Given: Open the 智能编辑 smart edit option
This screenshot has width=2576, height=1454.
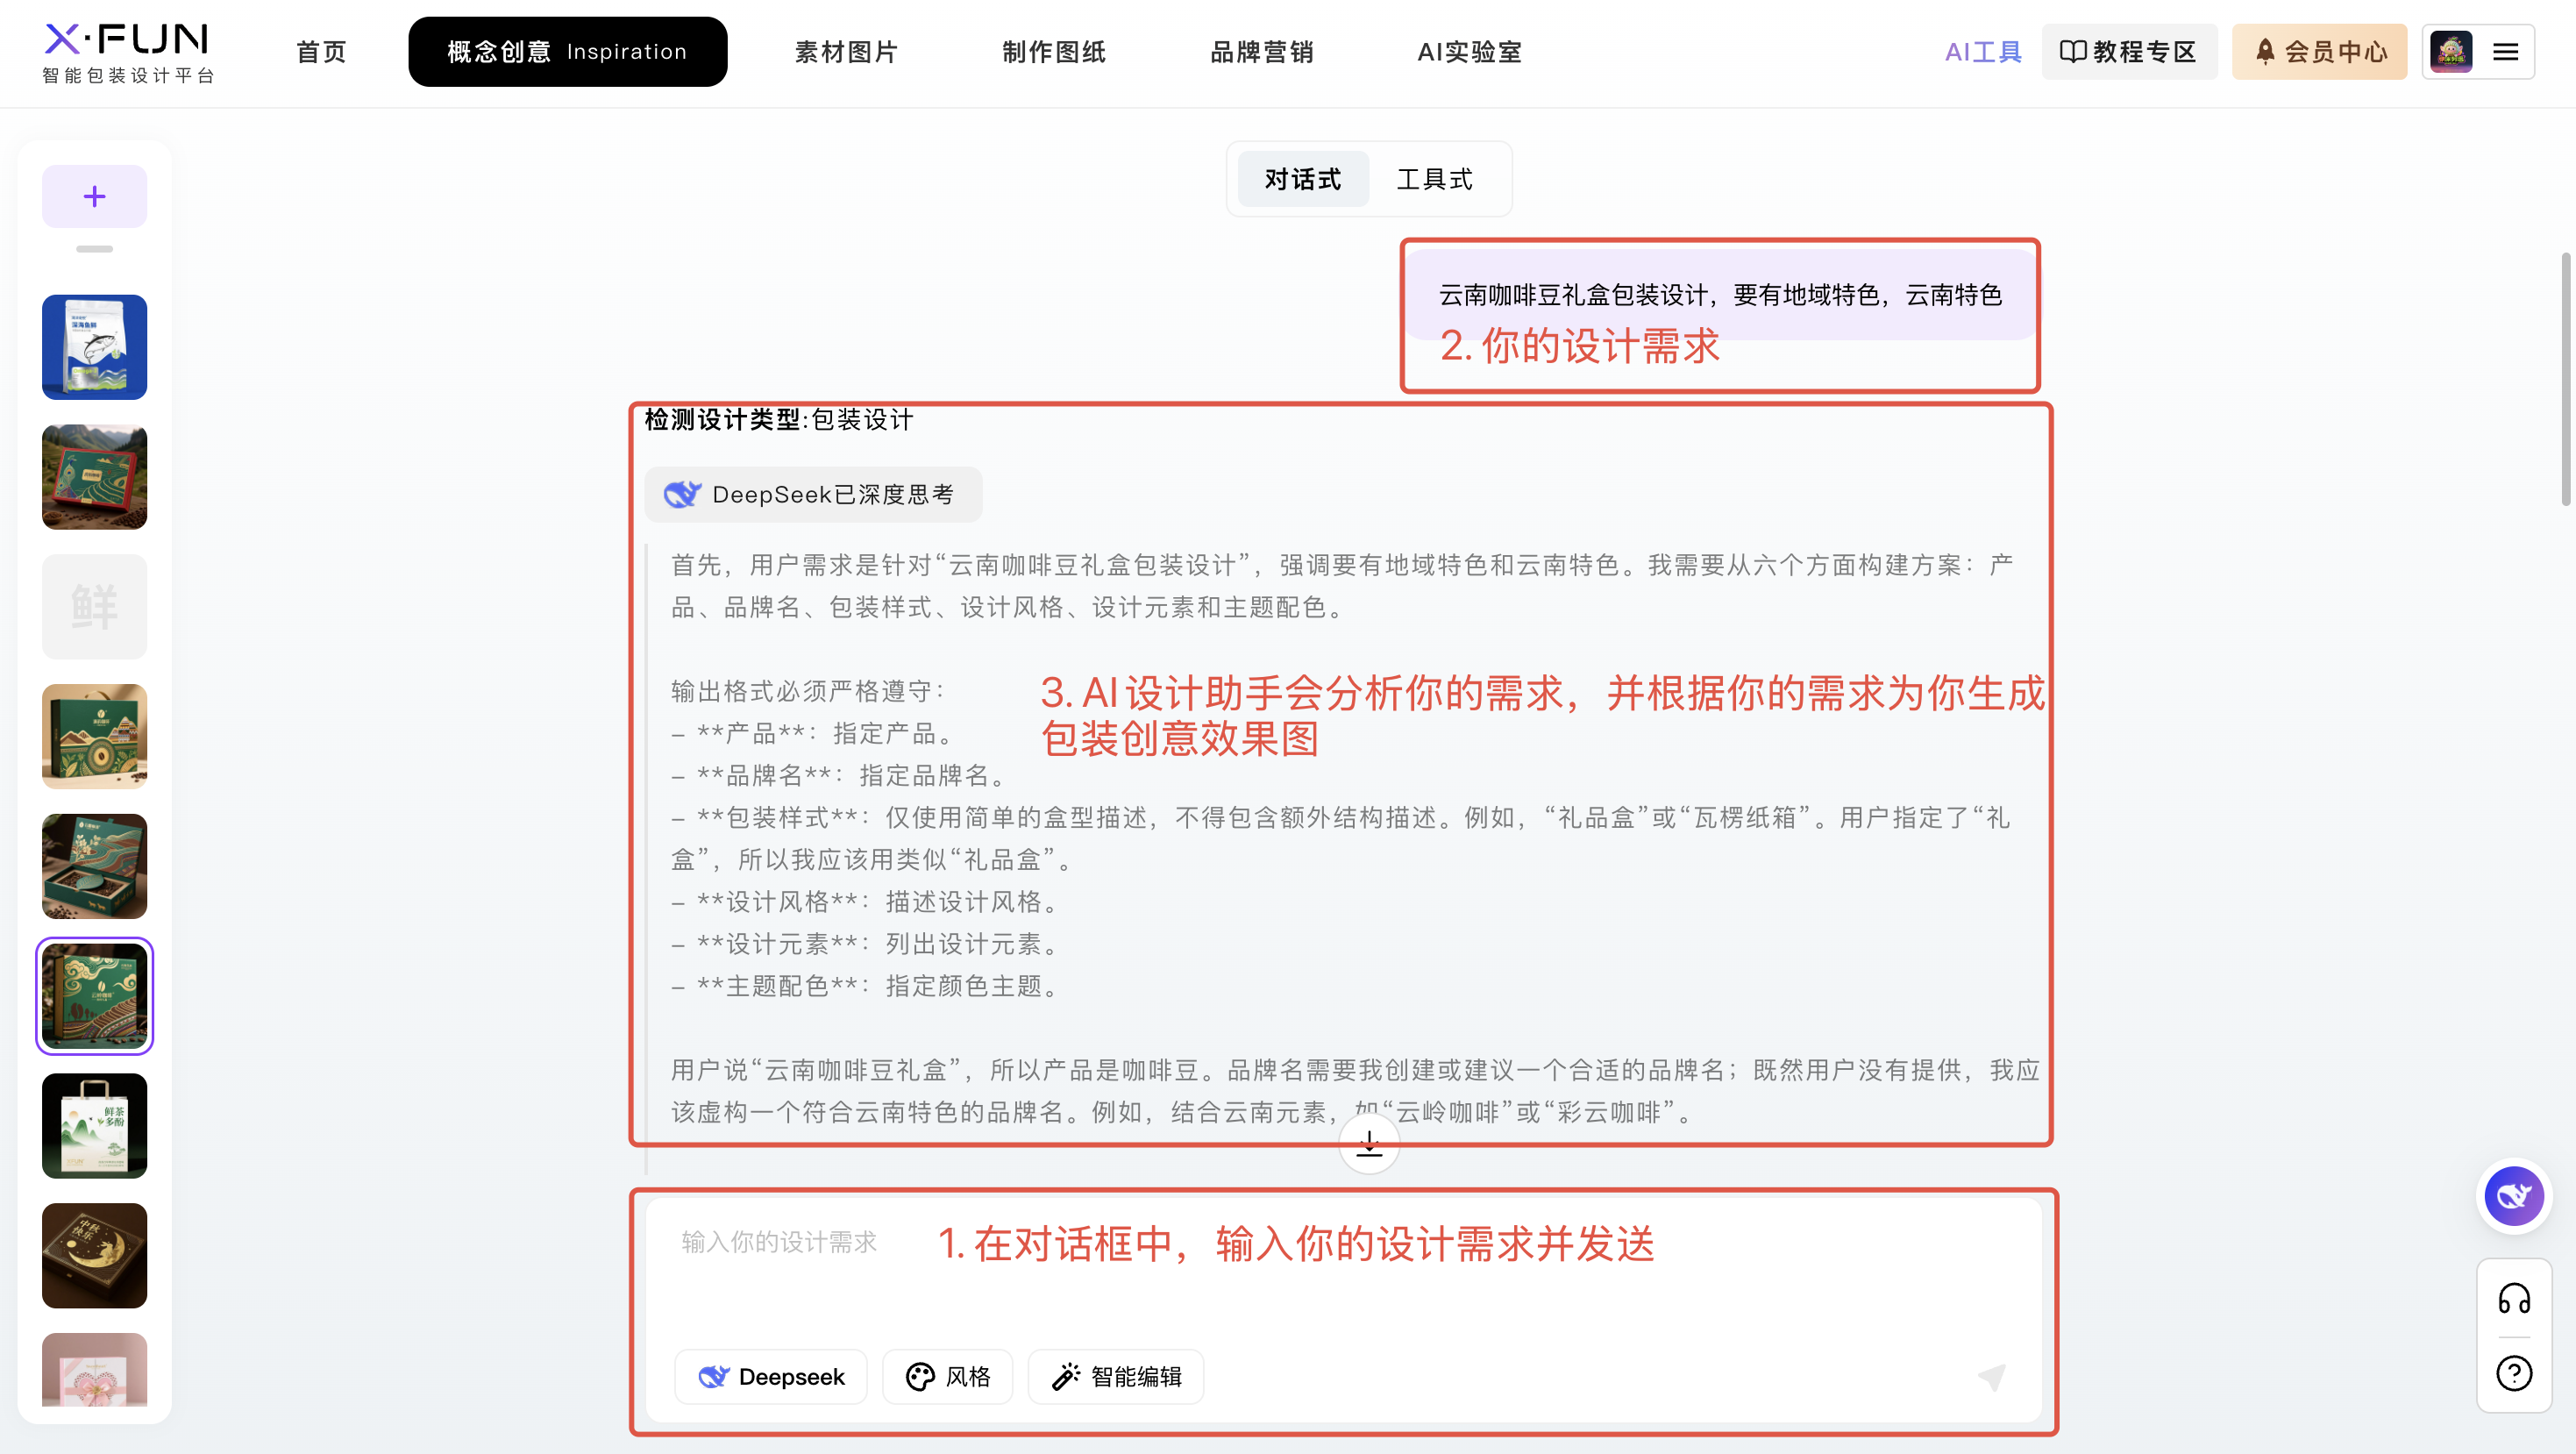Looking at the screenshot, I should tap(1116, 1377).
